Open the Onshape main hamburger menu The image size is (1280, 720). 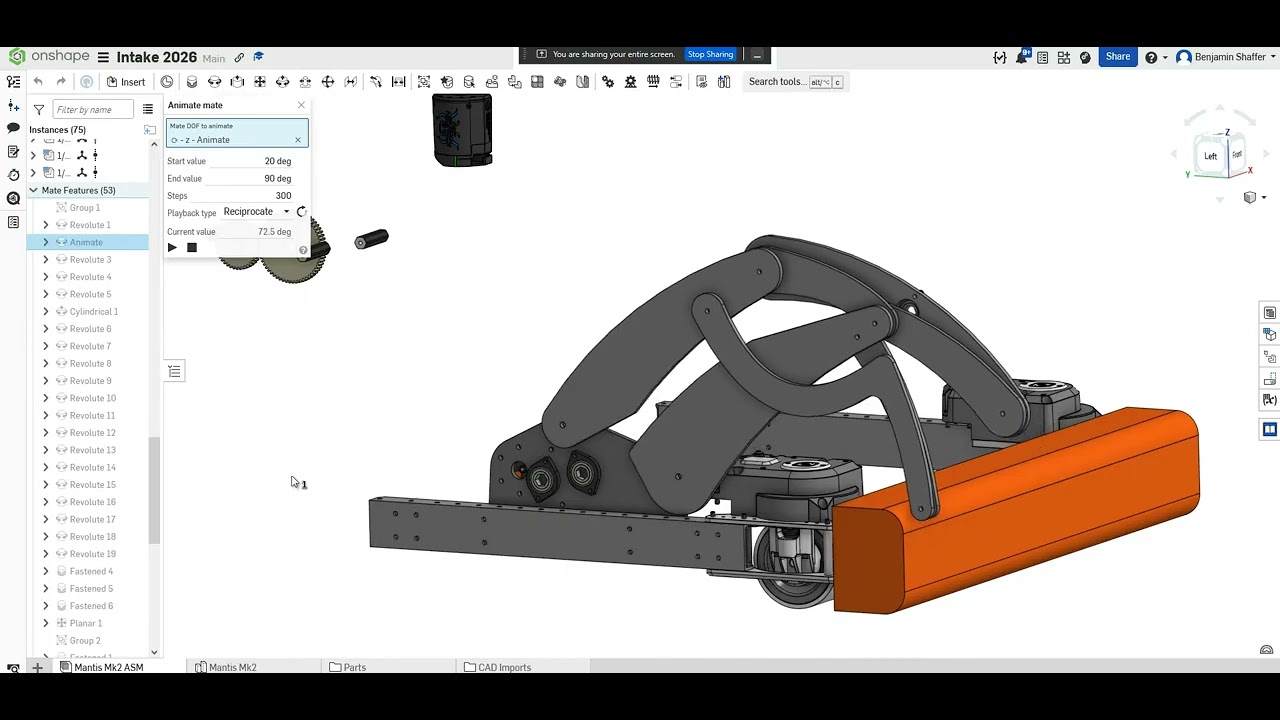[103, 58]
